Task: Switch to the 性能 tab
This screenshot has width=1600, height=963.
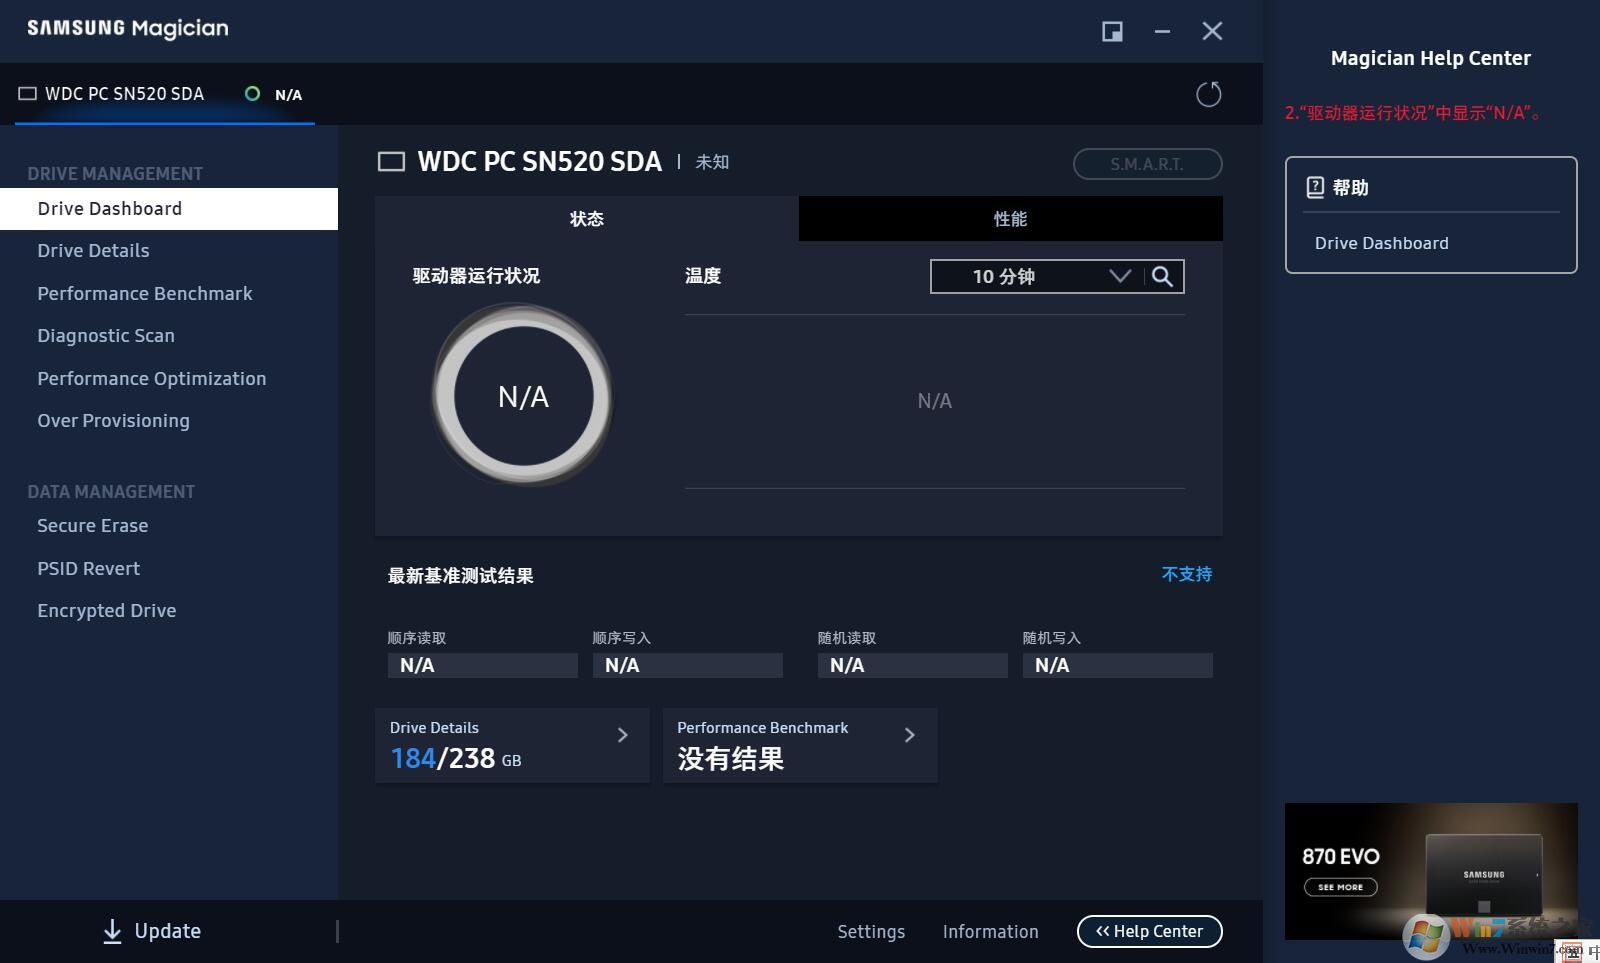Action: click(1011, 218)
